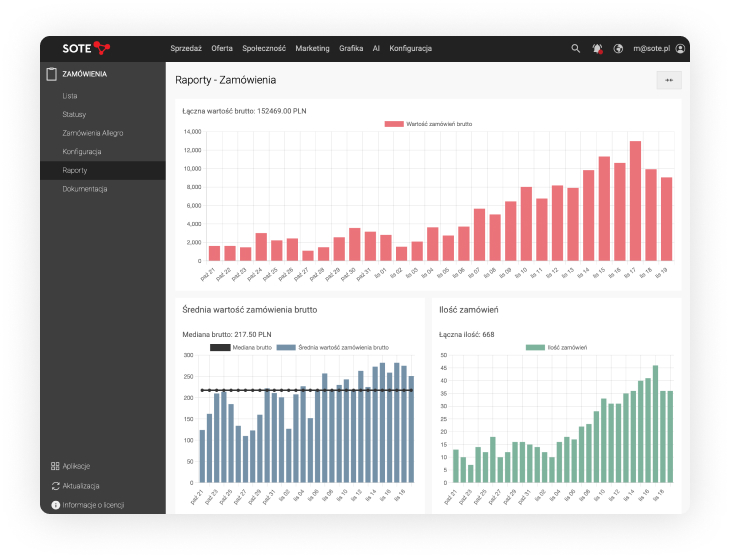Expand the Konfiguracja top menu
730x558 pixels.
pyautogui.click(x=410, y=48)
